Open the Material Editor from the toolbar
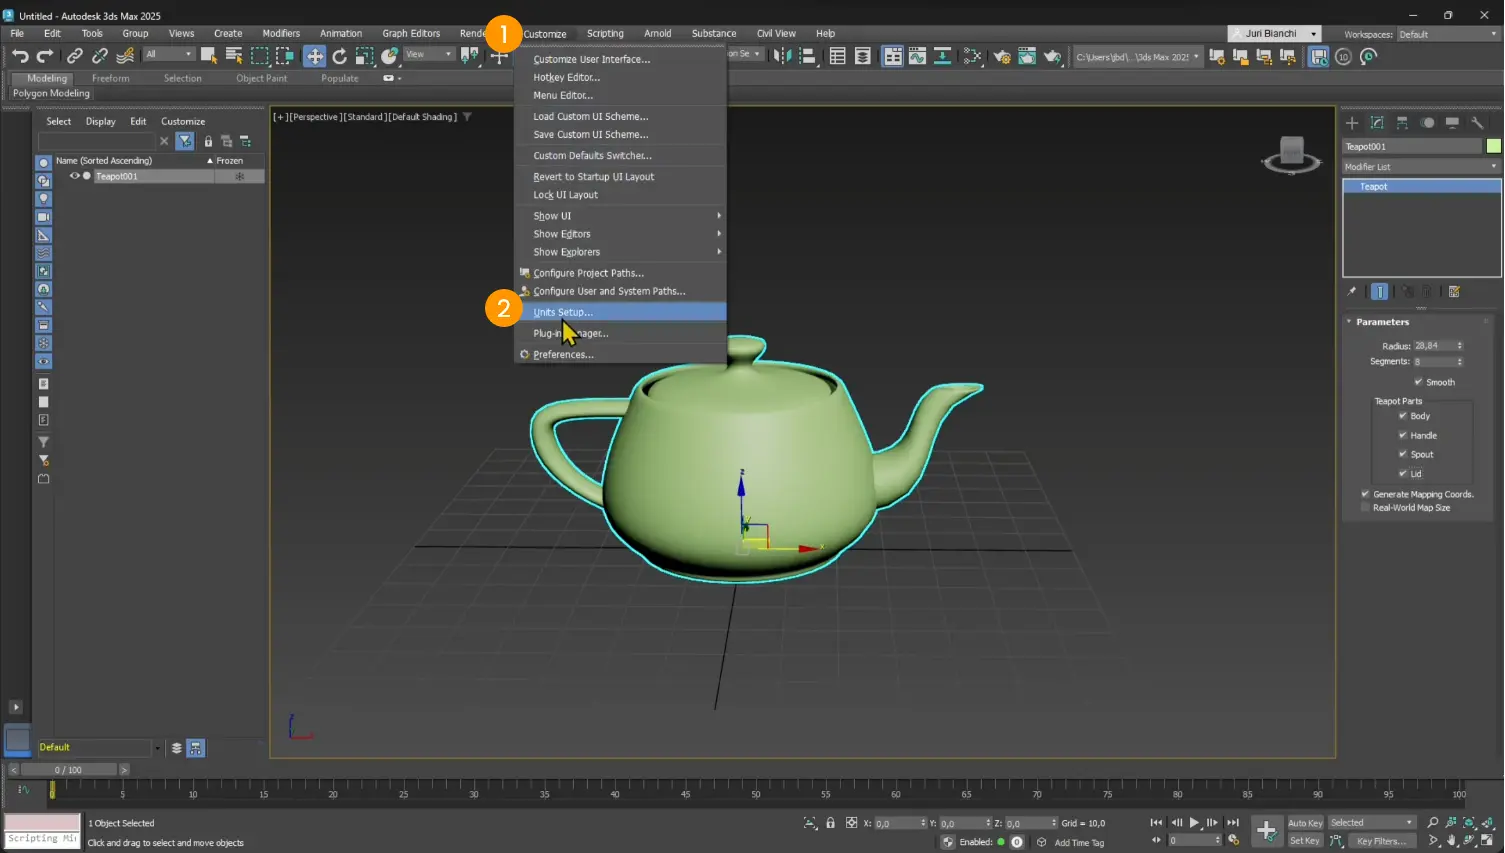The image size is (1505, 853). pyautogui.click(x=971, y=57)
